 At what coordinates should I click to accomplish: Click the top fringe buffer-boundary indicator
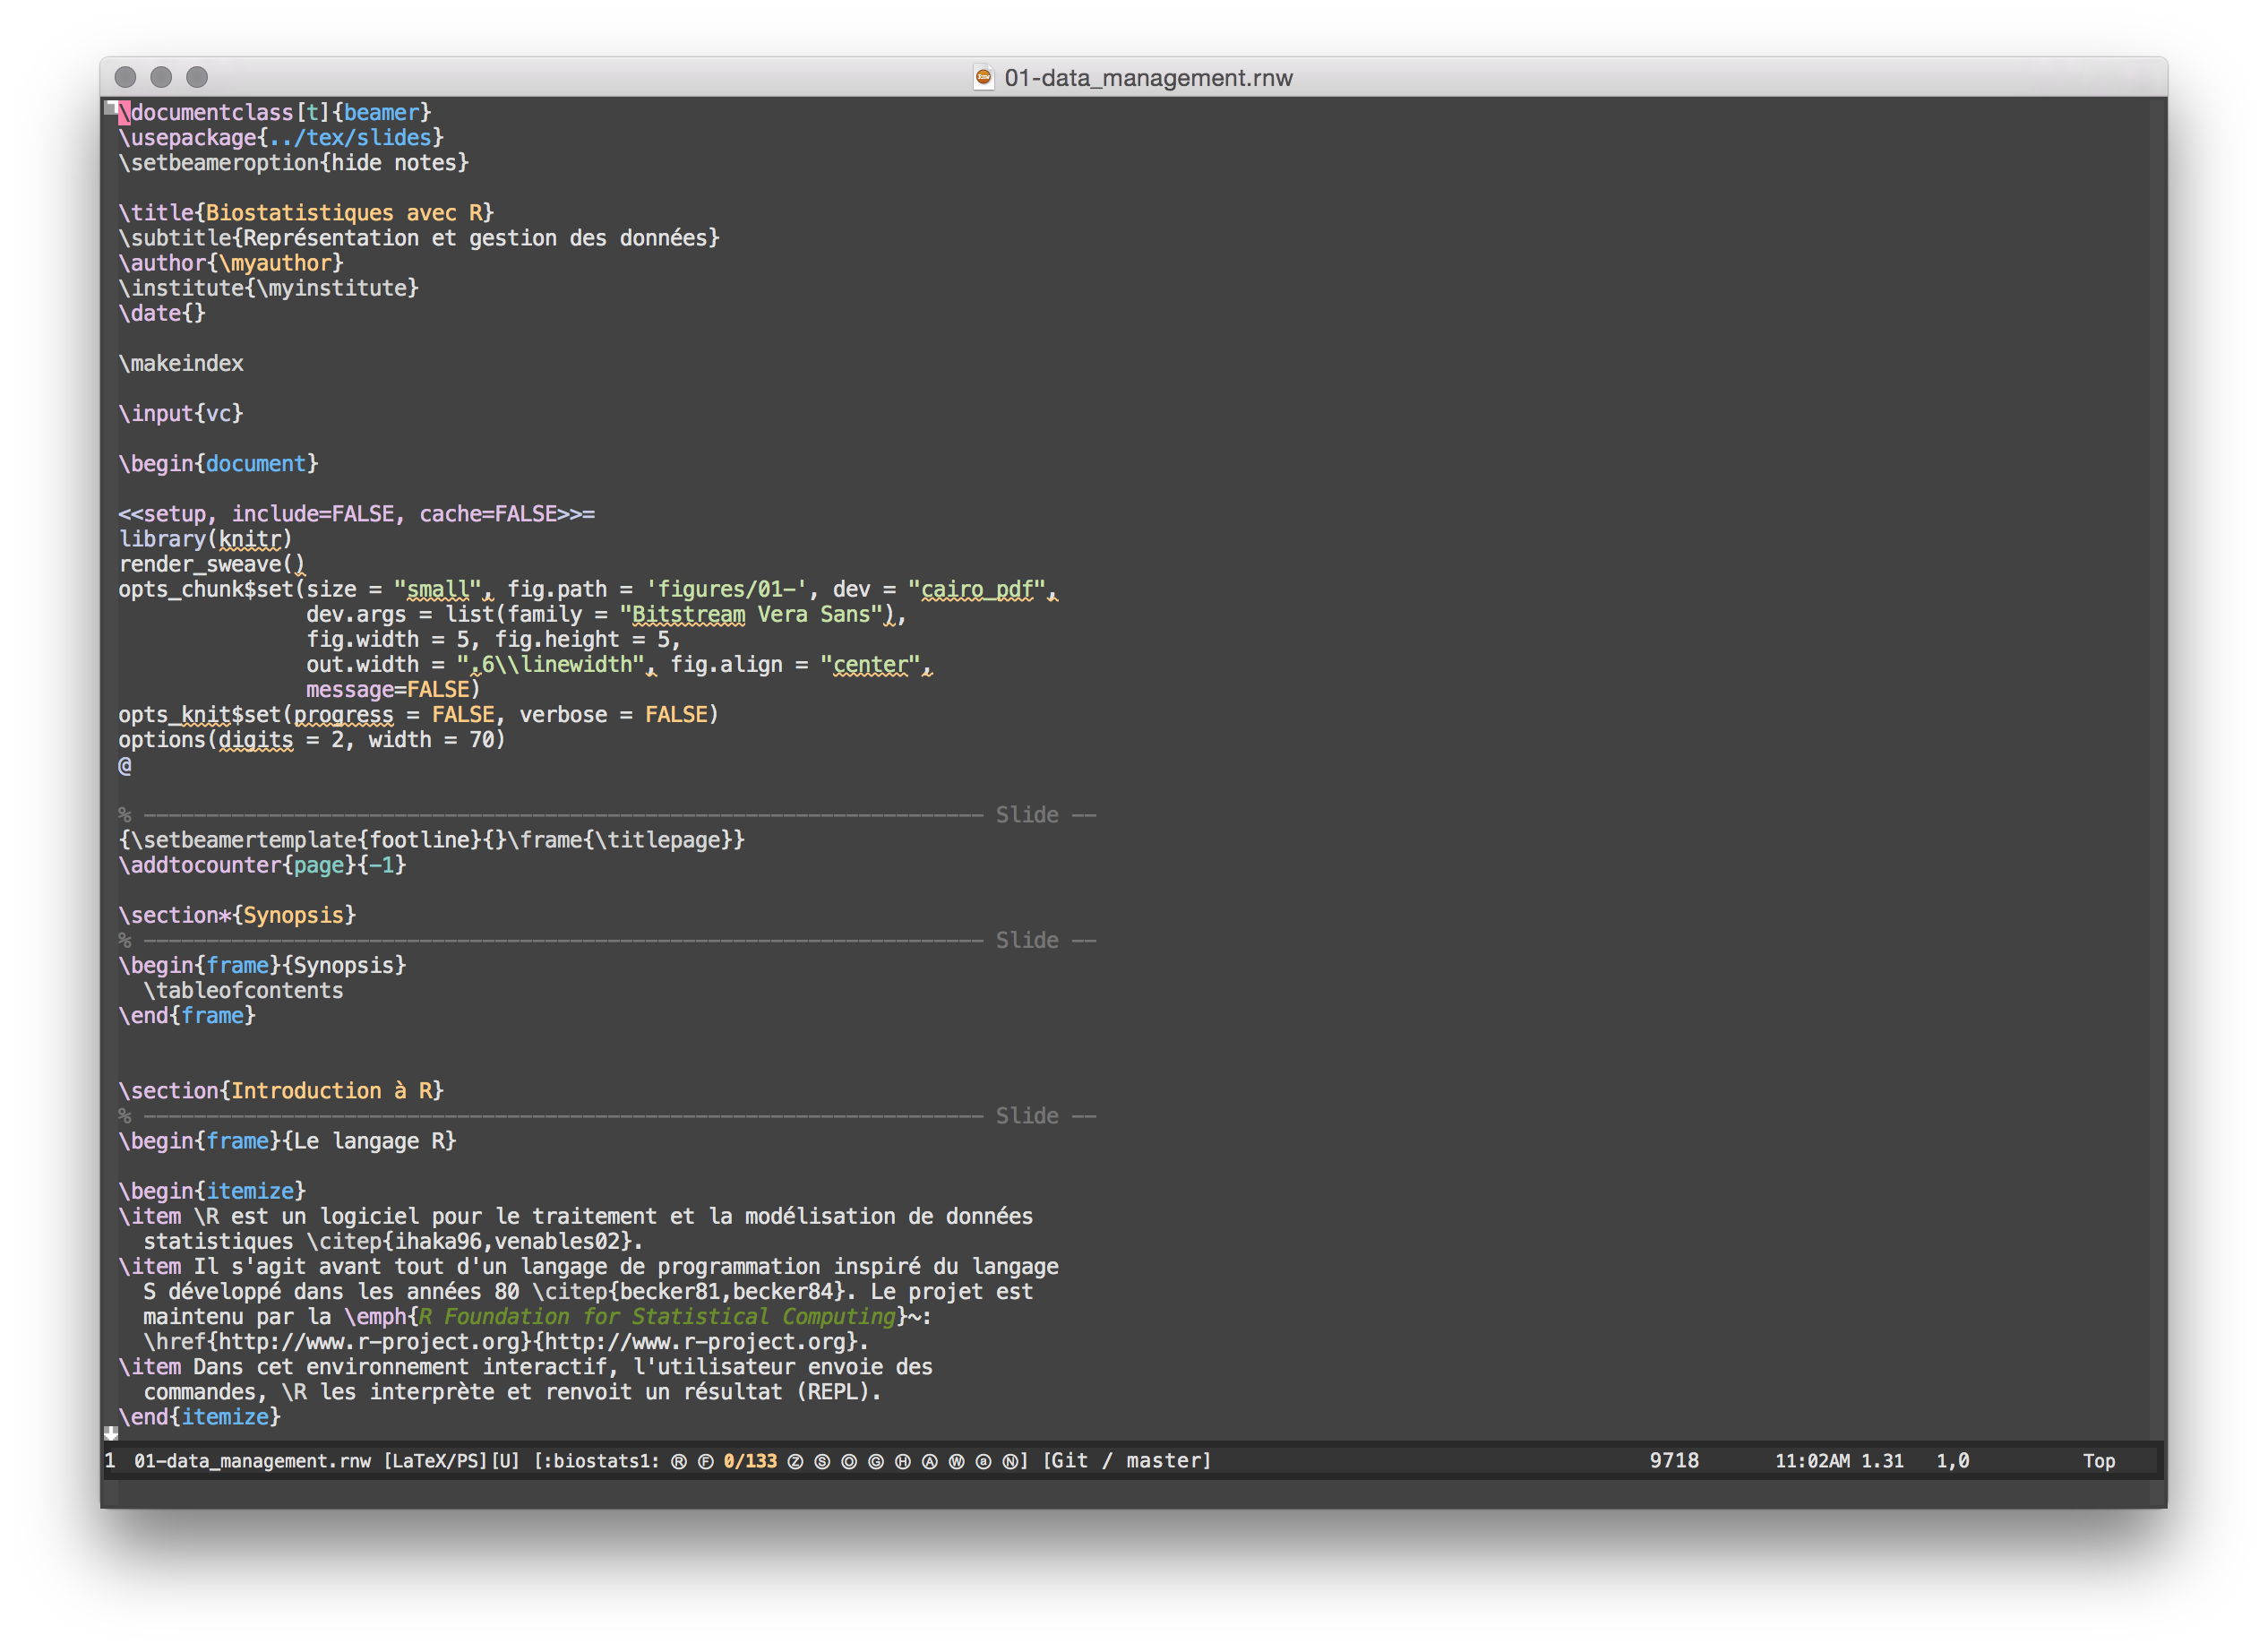[111, 108]
